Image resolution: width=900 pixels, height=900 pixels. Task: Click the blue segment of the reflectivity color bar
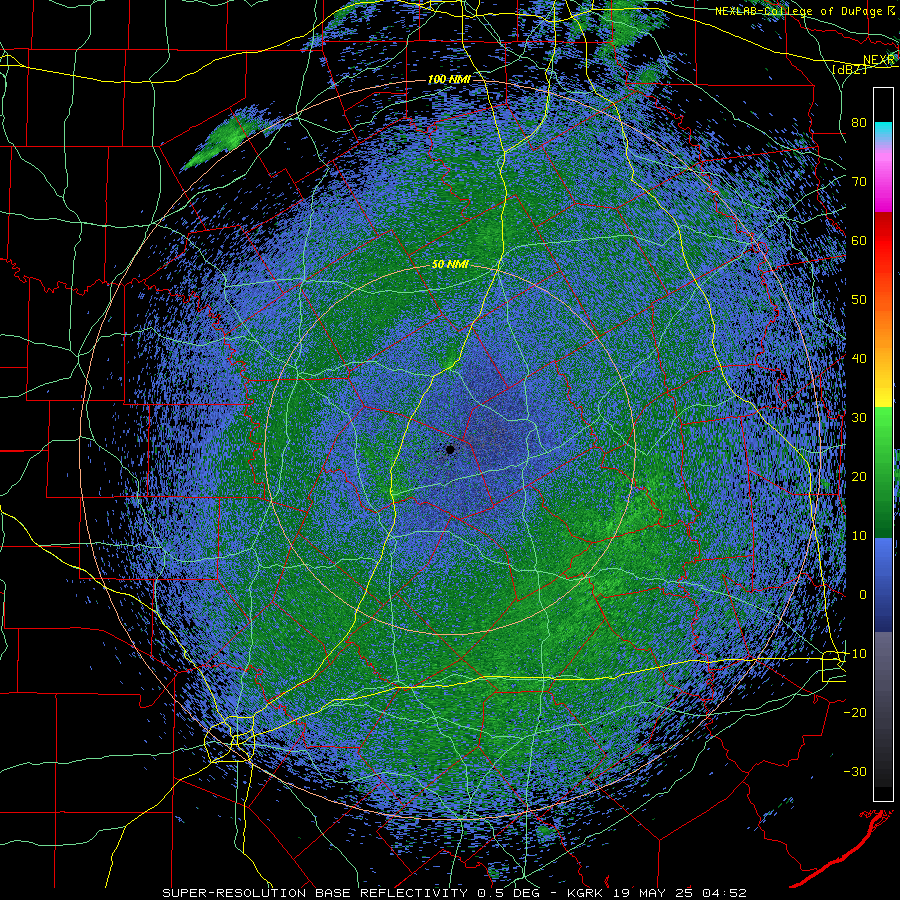coord(883,584)
